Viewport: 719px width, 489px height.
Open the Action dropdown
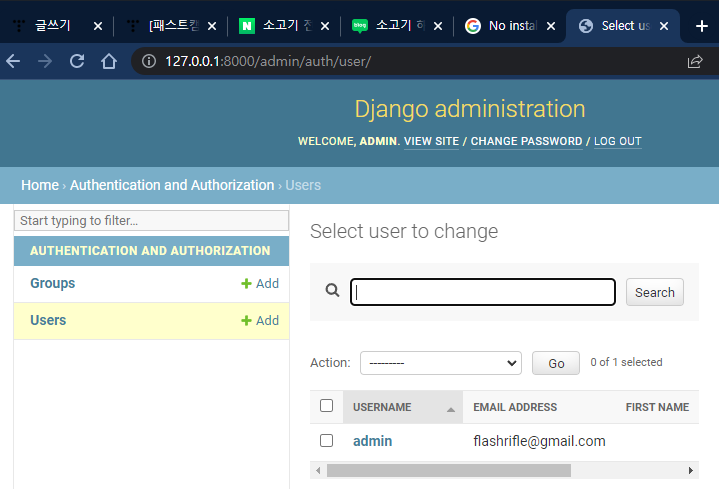point(441,363)
